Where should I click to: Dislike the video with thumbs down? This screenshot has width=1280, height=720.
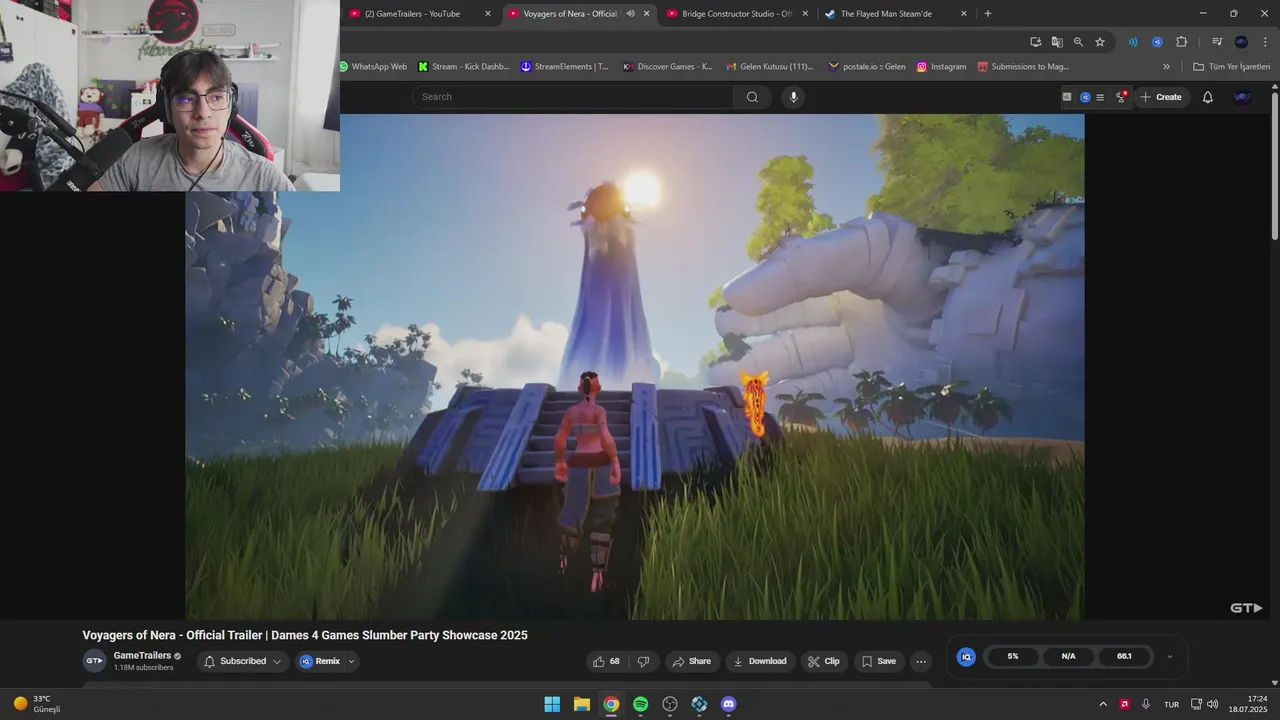[x=643, y=661]
